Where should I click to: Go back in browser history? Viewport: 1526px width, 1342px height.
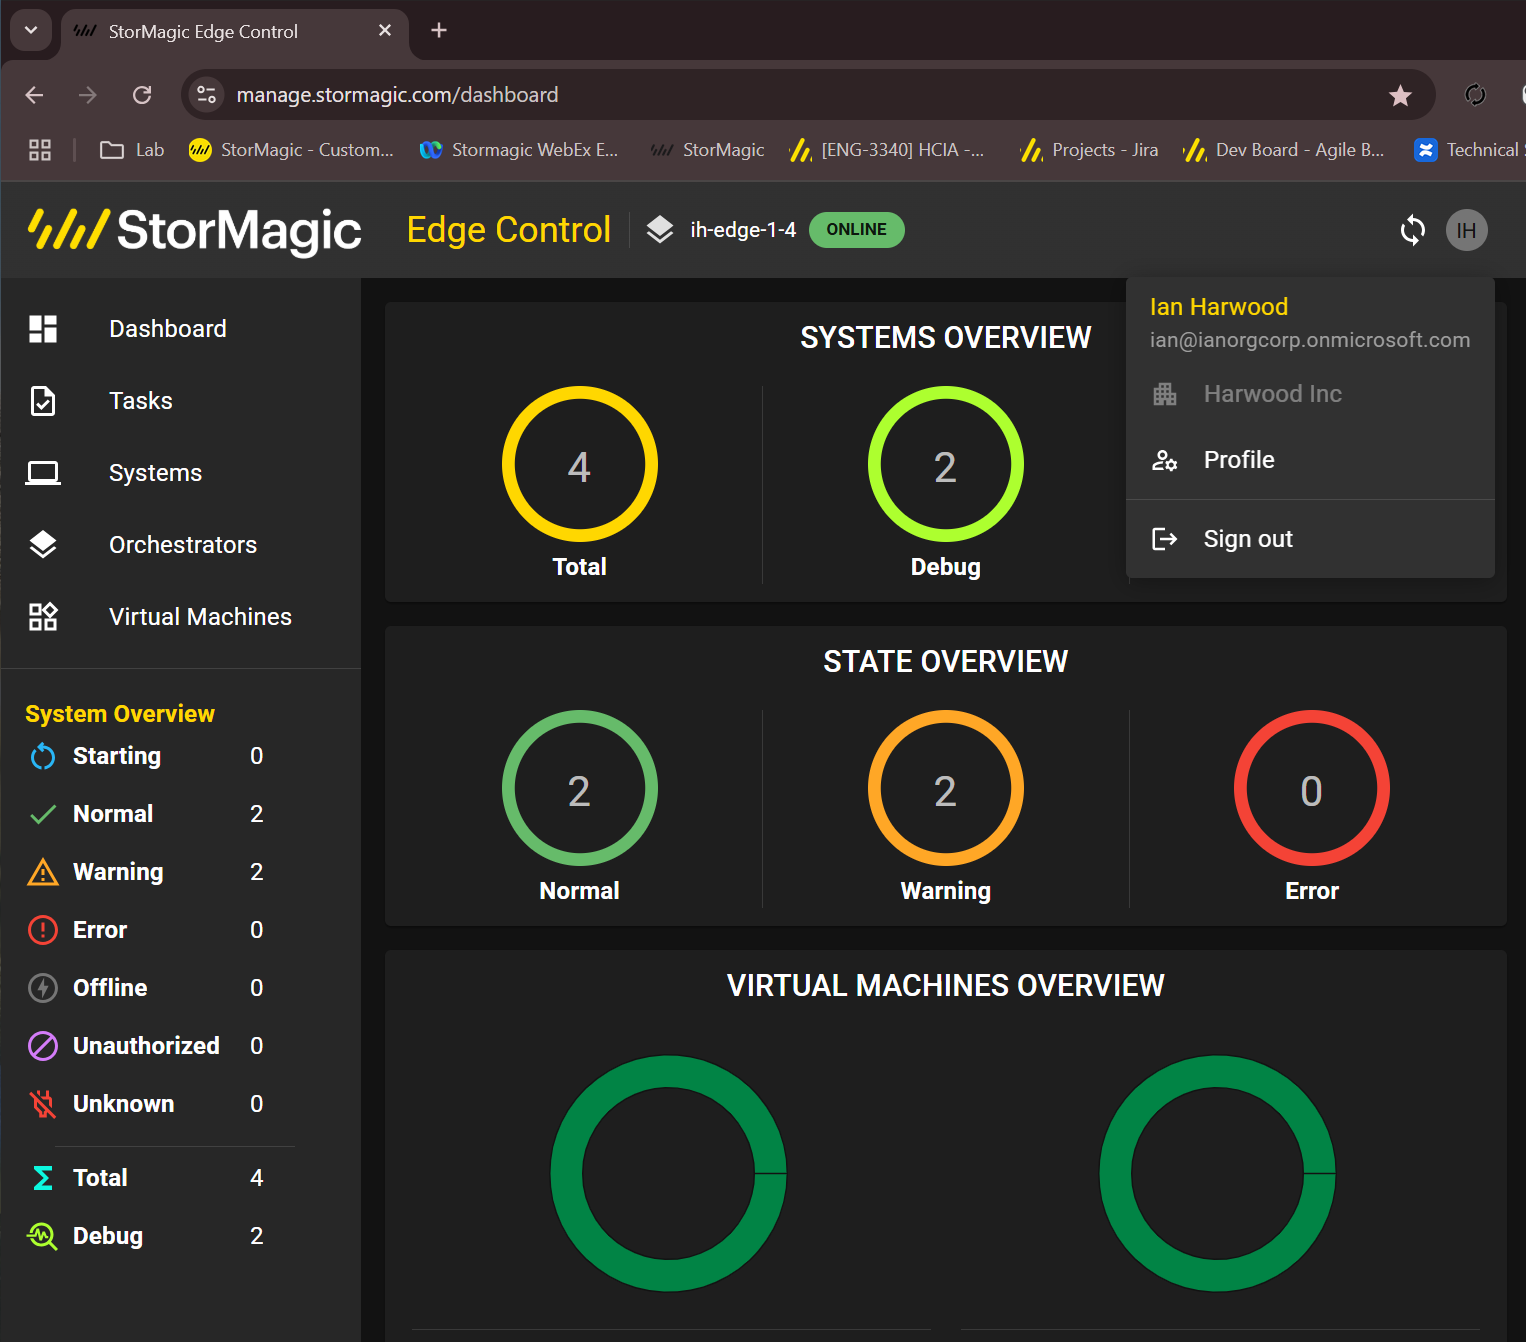[x=35, y=95]
